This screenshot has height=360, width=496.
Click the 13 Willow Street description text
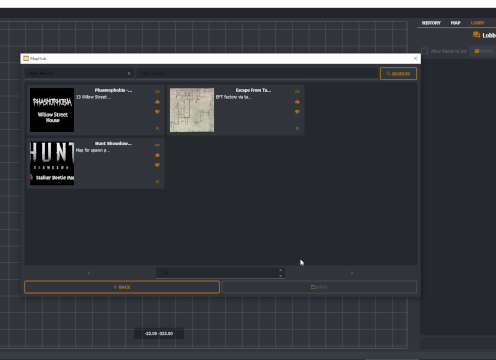click(93, 97)
